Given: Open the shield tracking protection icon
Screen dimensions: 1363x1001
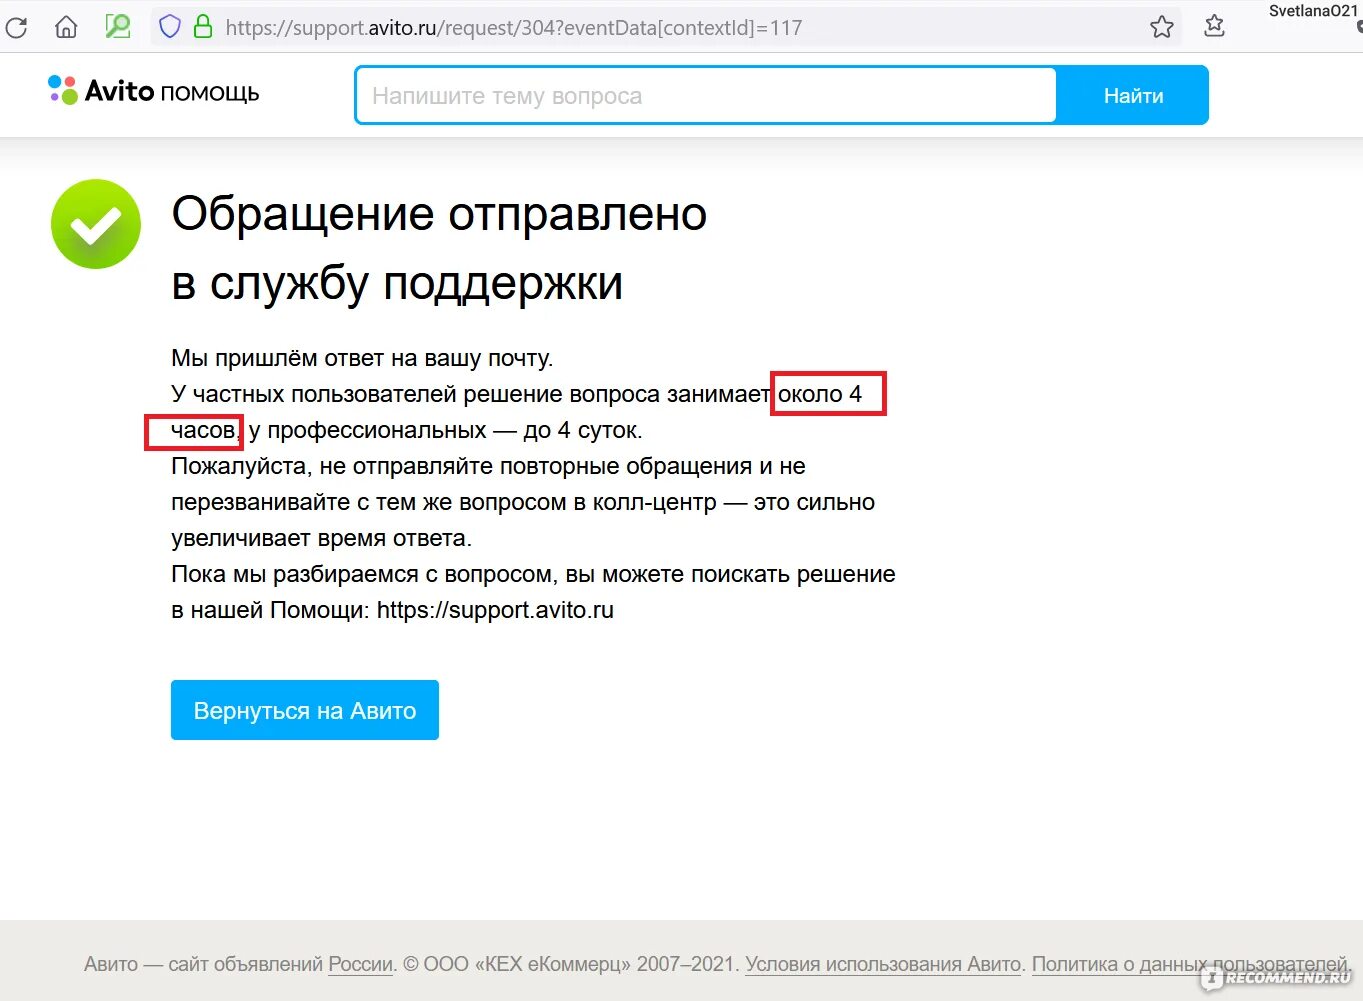Looking at the screenshot, I should pos(170,26).
